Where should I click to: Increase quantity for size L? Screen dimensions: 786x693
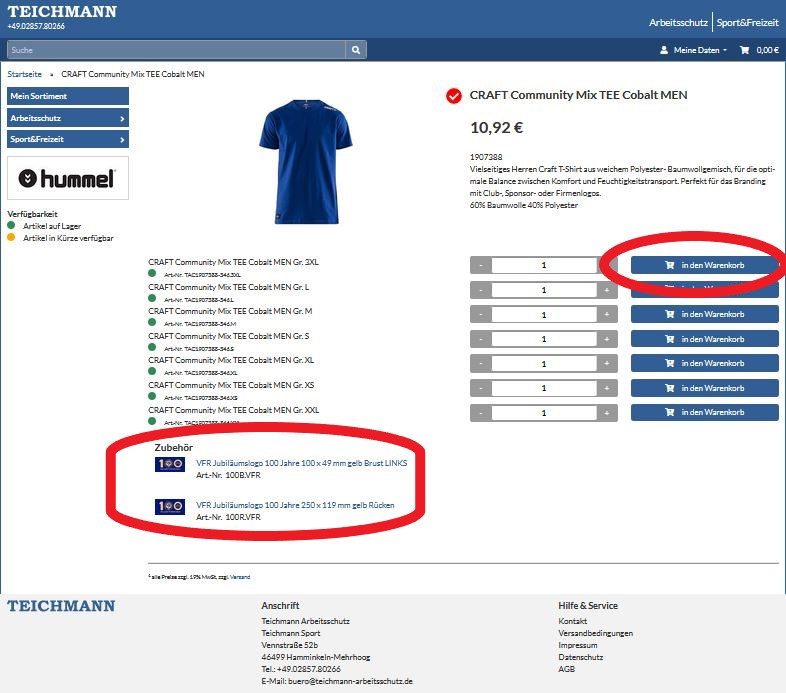(x=606, y=290)
